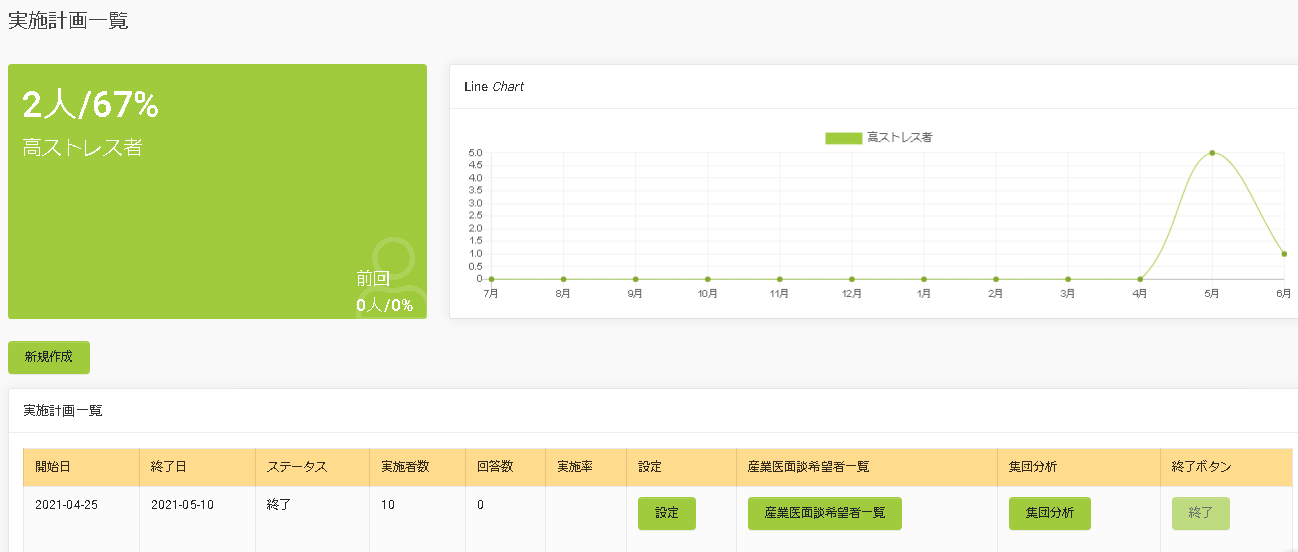Image resolution: width=1298 pixels, height=552 pixels.
Task: Click the 7月 data point on the chart
Action: [491, 279]
